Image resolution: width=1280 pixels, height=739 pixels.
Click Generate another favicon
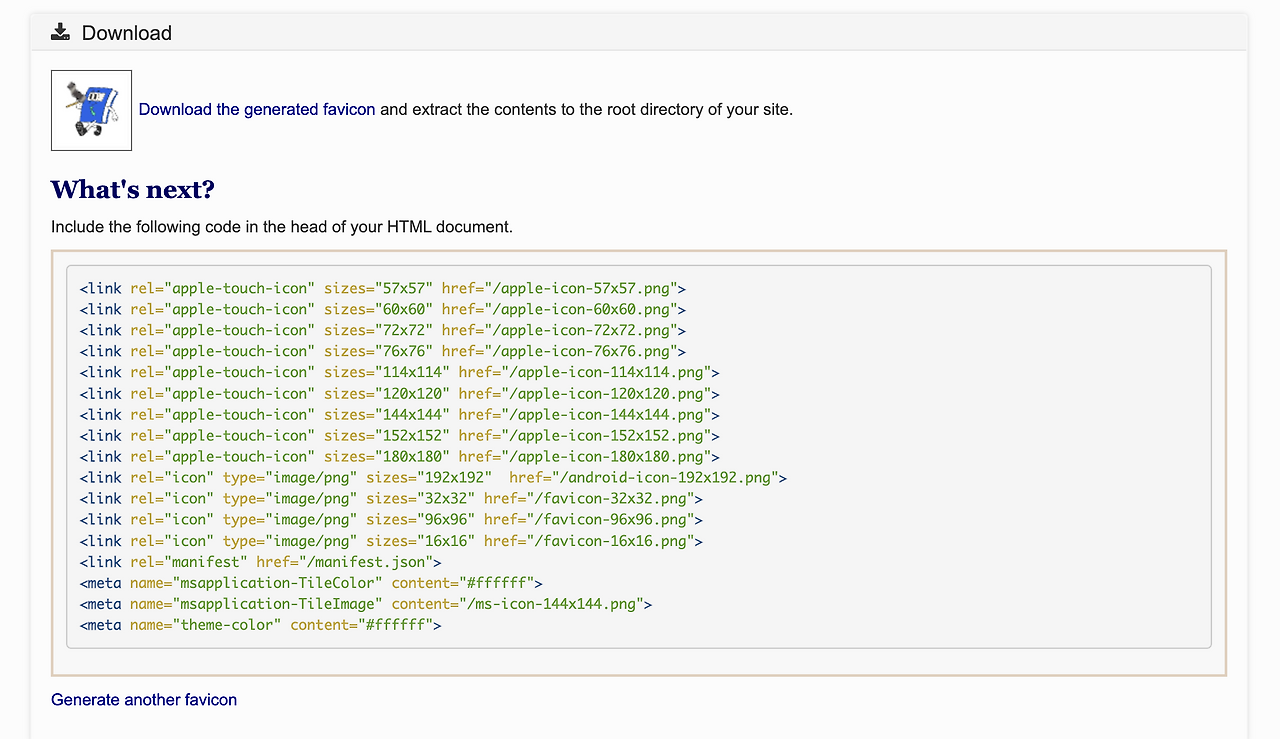(143, 699)
